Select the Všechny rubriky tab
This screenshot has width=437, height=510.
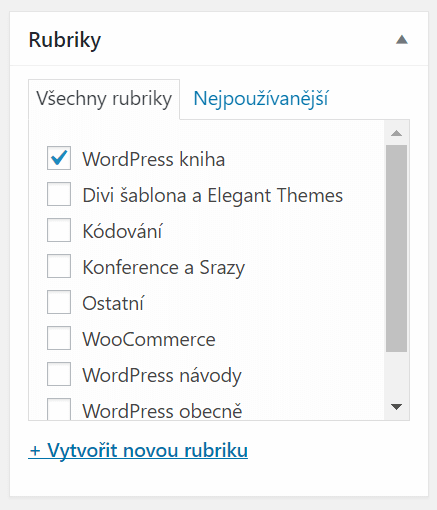click(x=104, y=99)
